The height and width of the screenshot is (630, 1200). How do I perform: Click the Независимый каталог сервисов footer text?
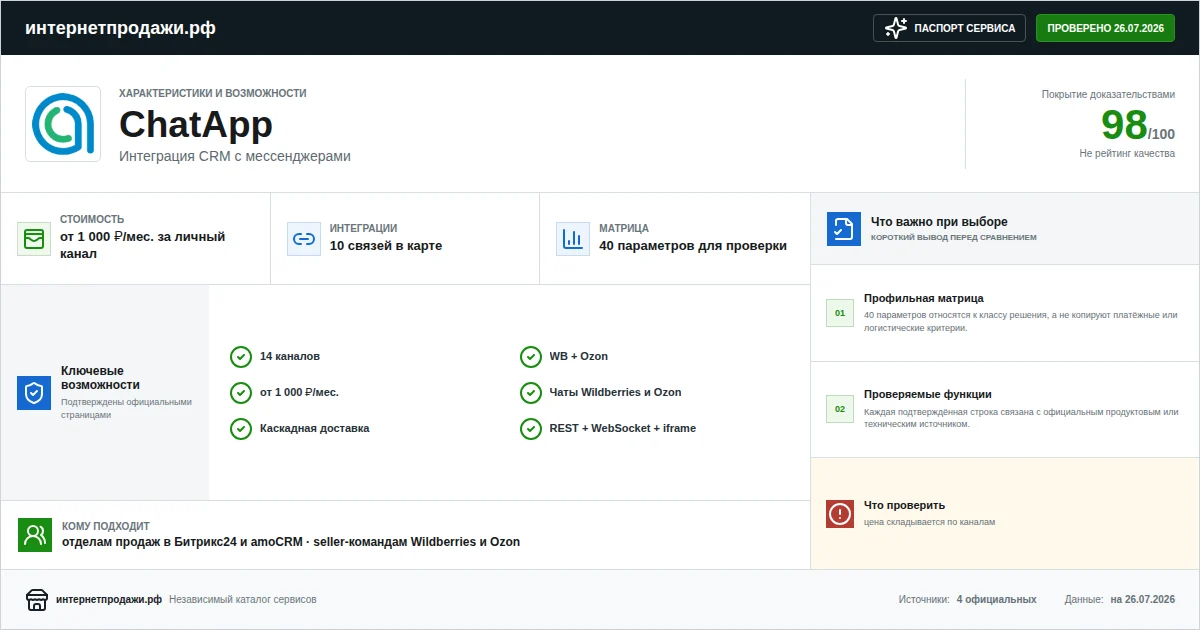point(243,600)
